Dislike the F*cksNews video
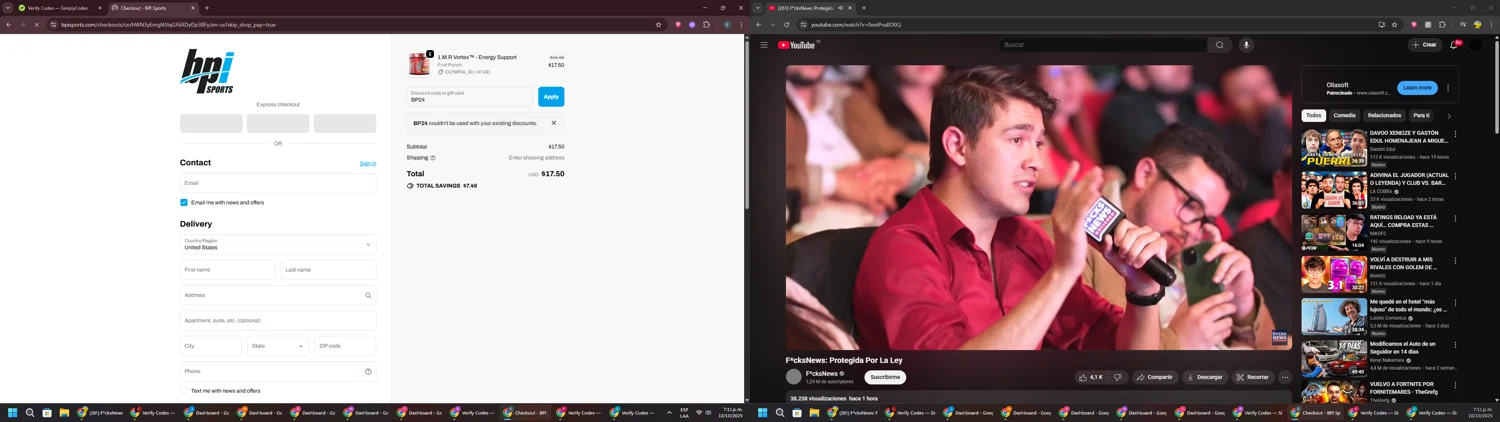This screenshot has height=422, width=1500. [1117, 377]
